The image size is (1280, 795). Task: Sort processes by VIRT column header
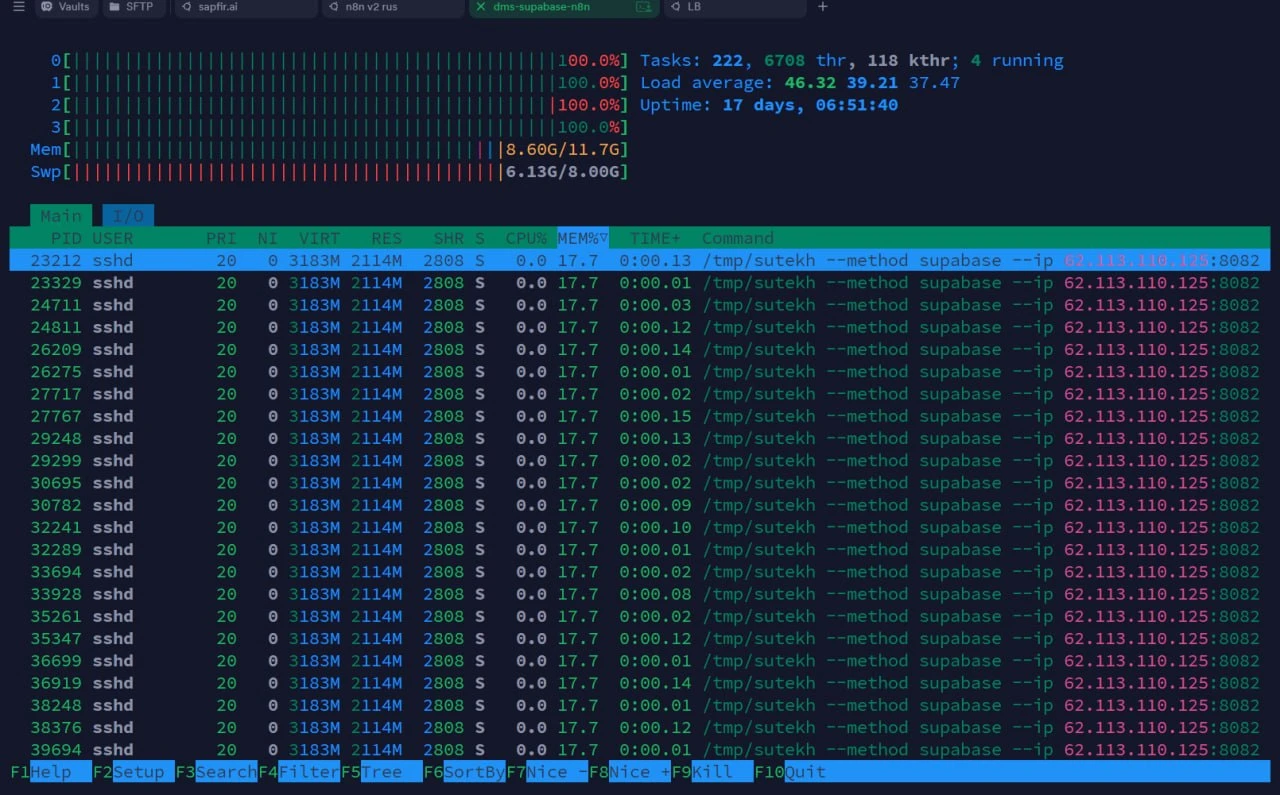point(319,238)
